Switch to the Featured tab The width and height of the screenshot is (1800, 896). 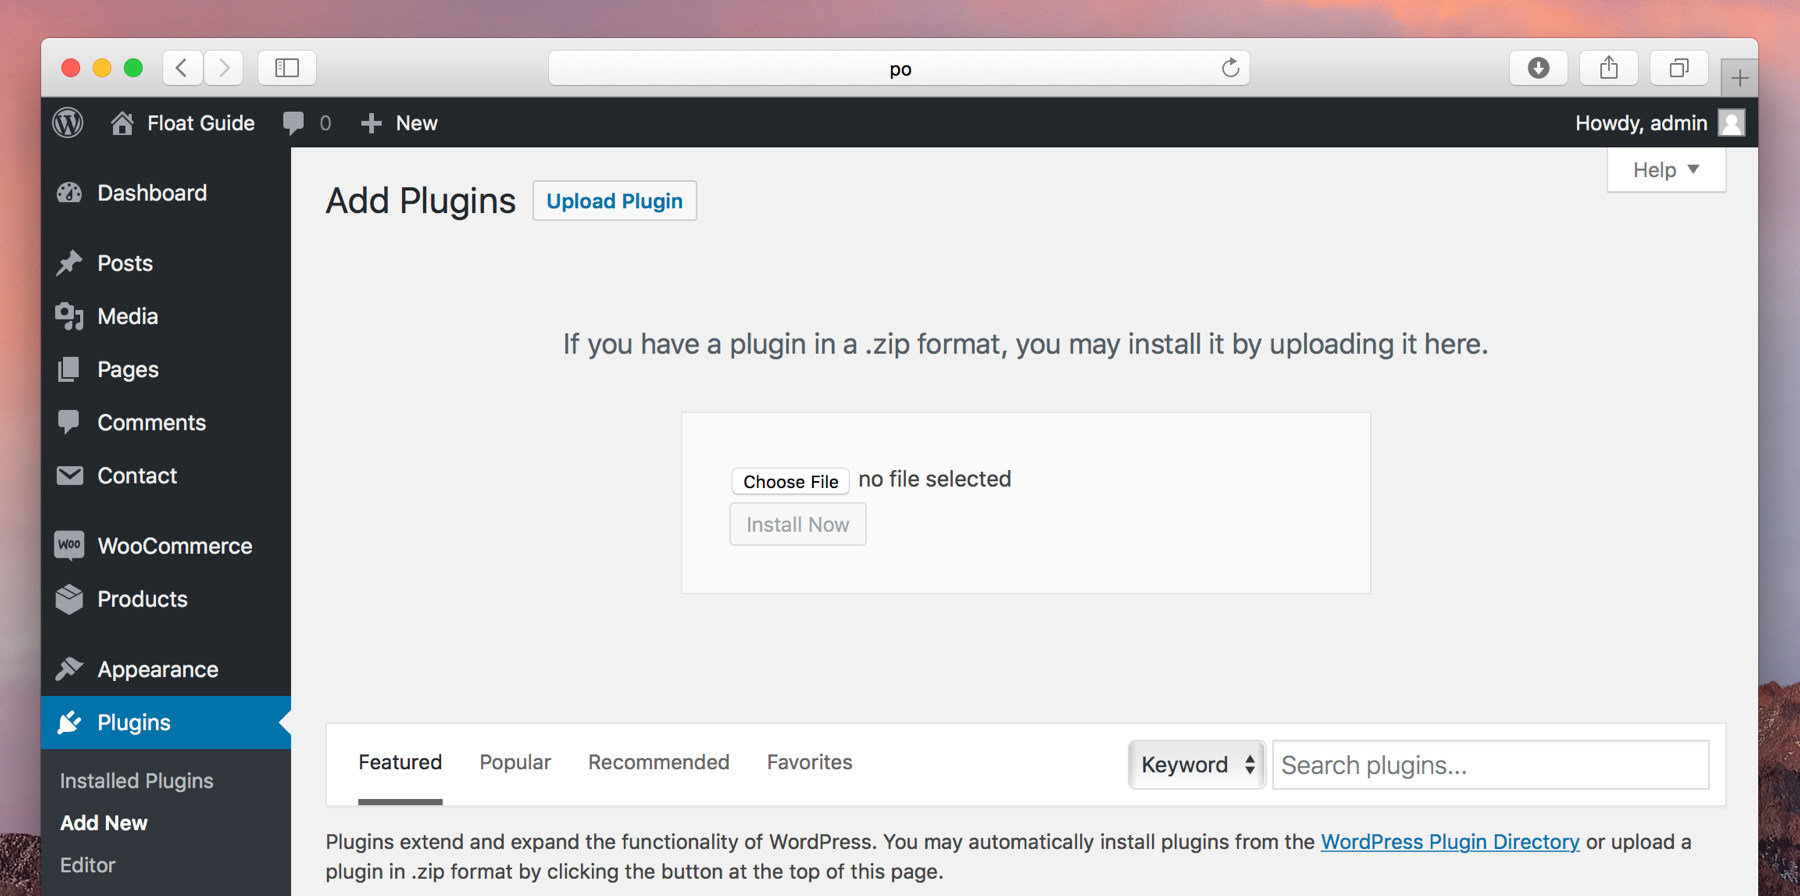point(400,762)
